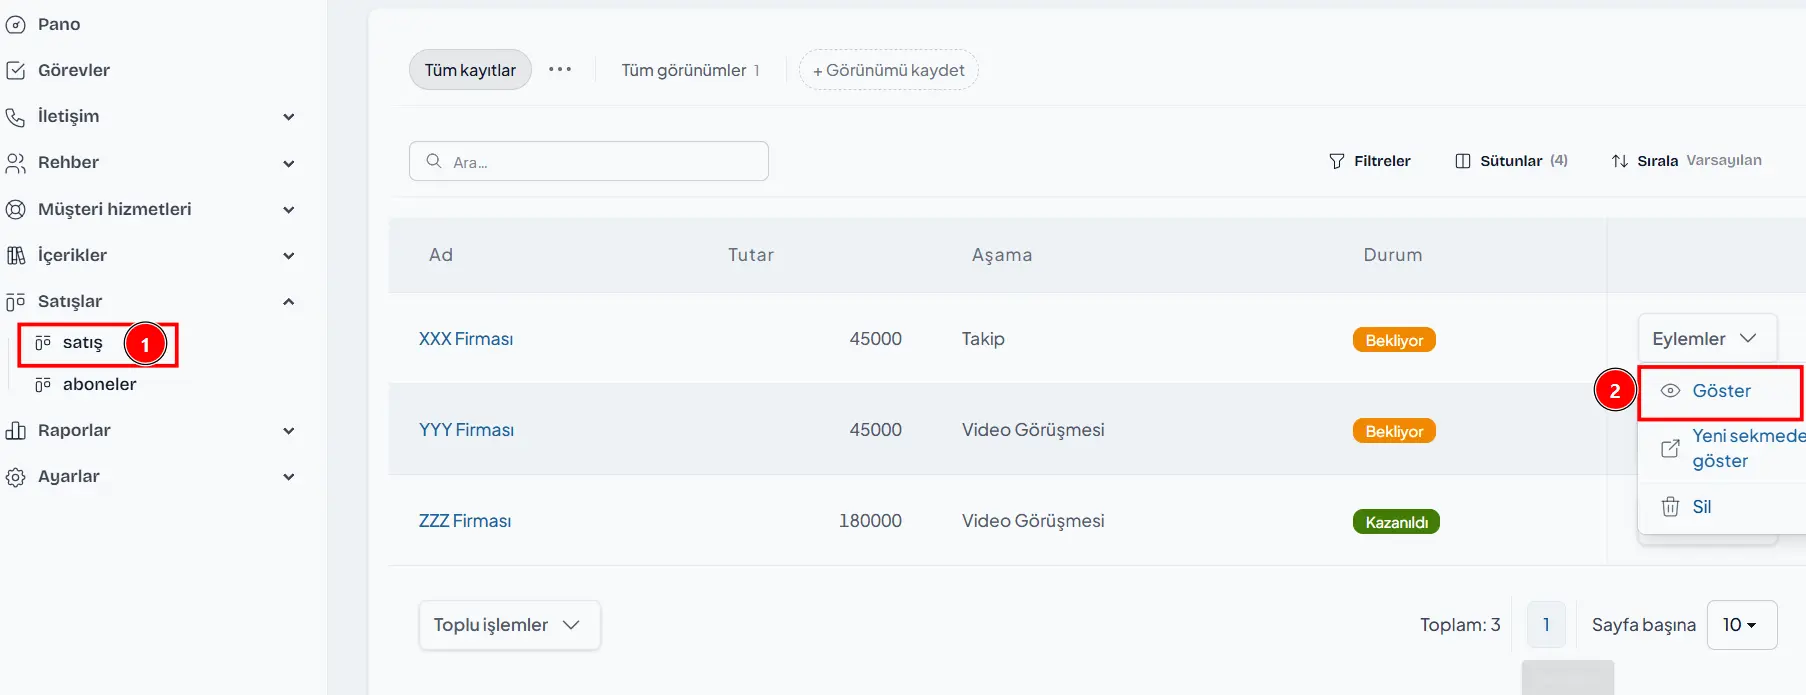This screenshot has width=1806, height=695.
Task: Expand the İletişim menu chevron
Action: click(x=289, y=117)
